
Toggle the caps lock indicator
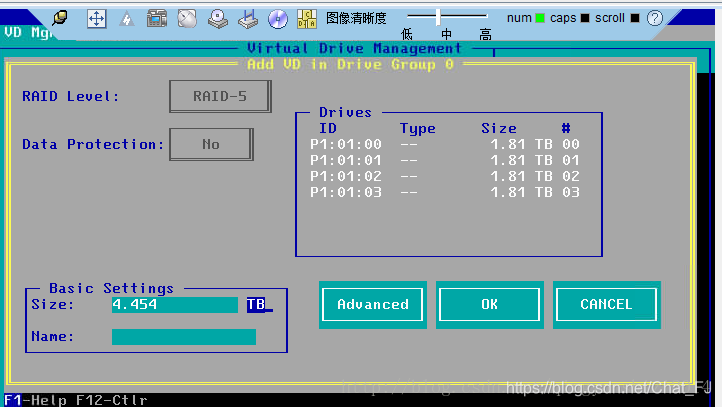pos(585,18)
